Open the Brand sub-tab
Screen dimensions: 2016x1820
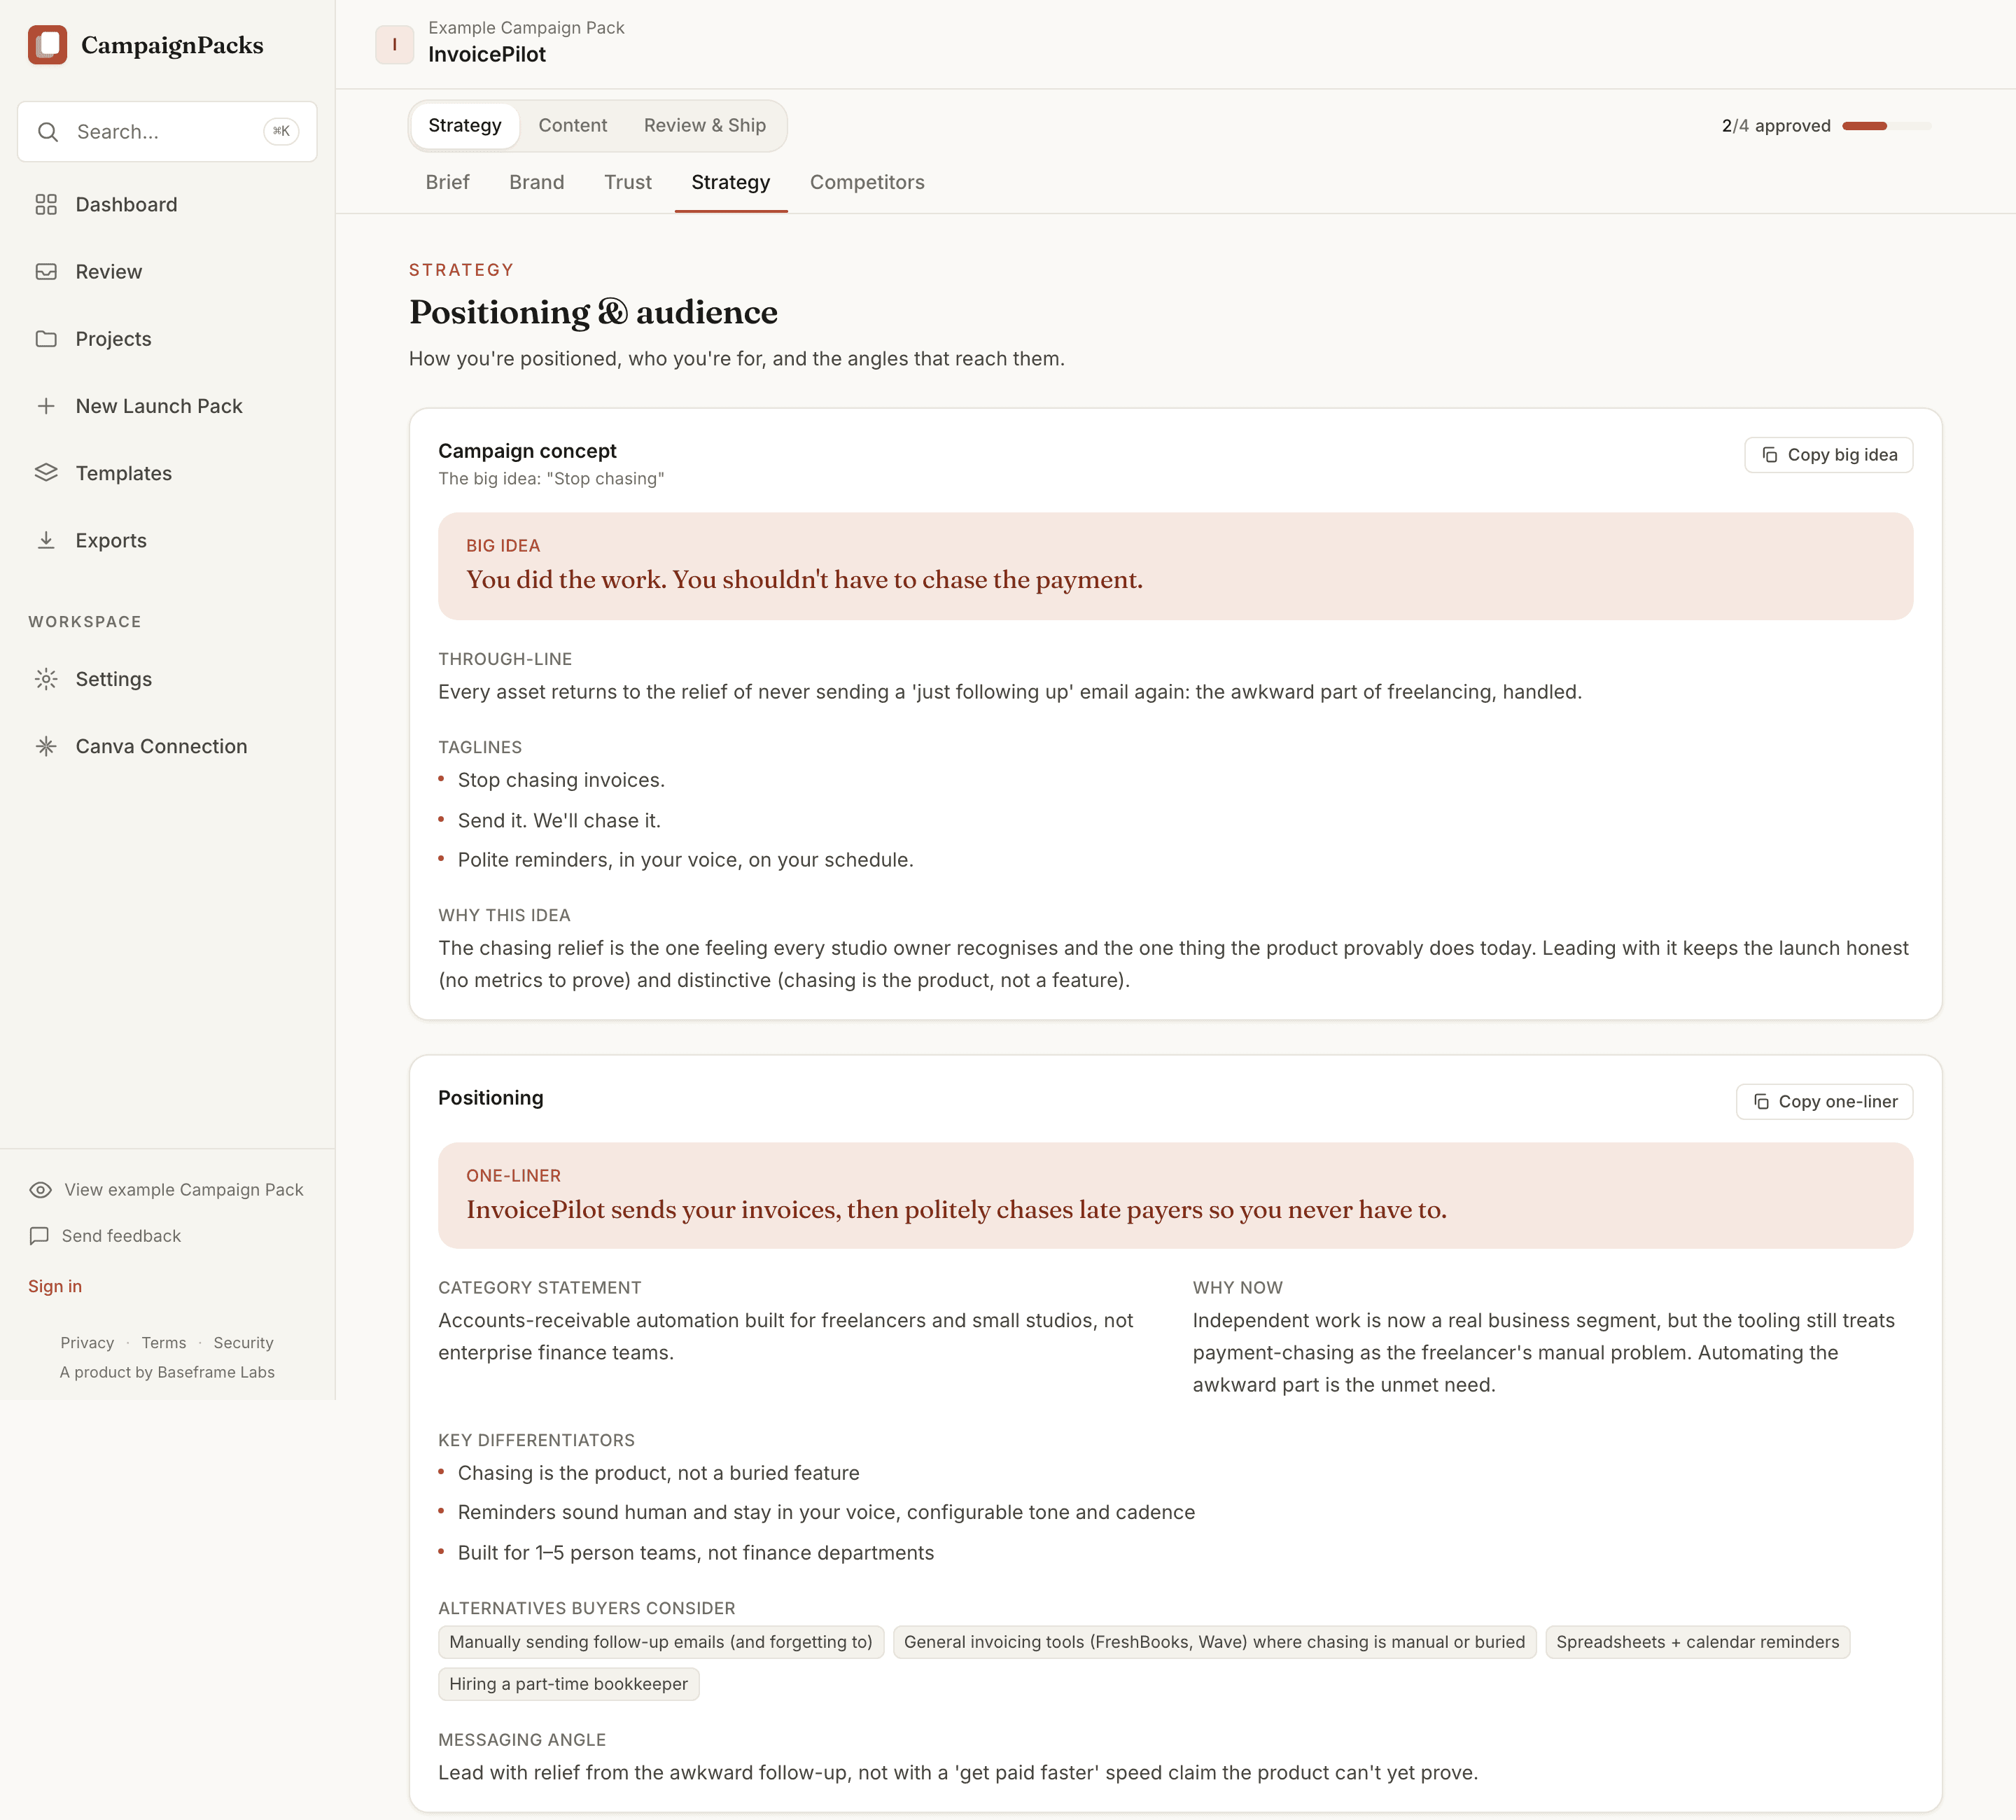point(537,182)
